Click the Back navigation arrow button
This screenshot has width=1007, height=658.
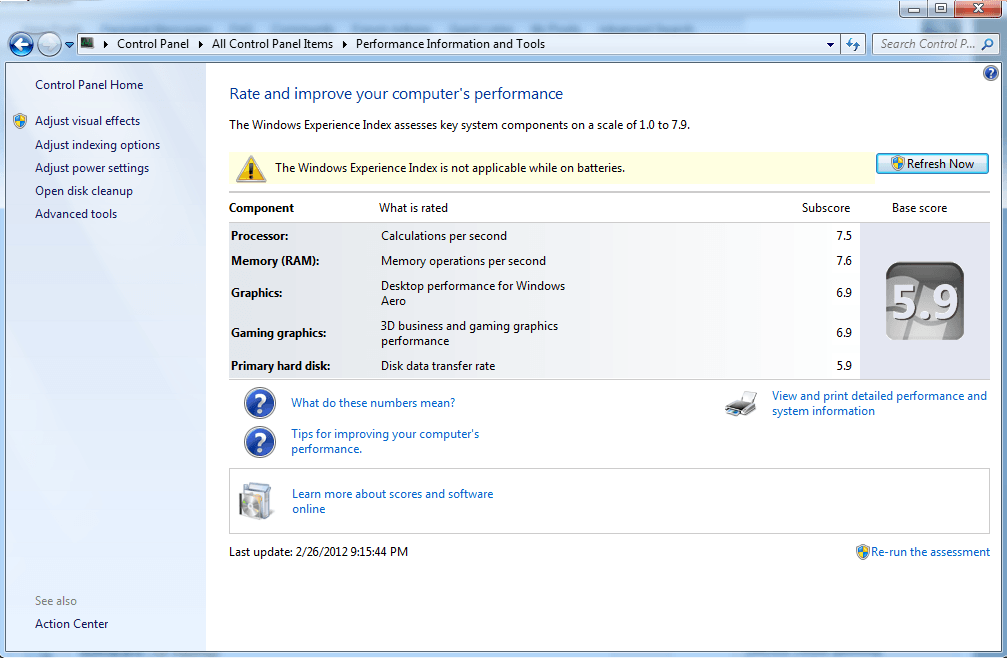21,44
